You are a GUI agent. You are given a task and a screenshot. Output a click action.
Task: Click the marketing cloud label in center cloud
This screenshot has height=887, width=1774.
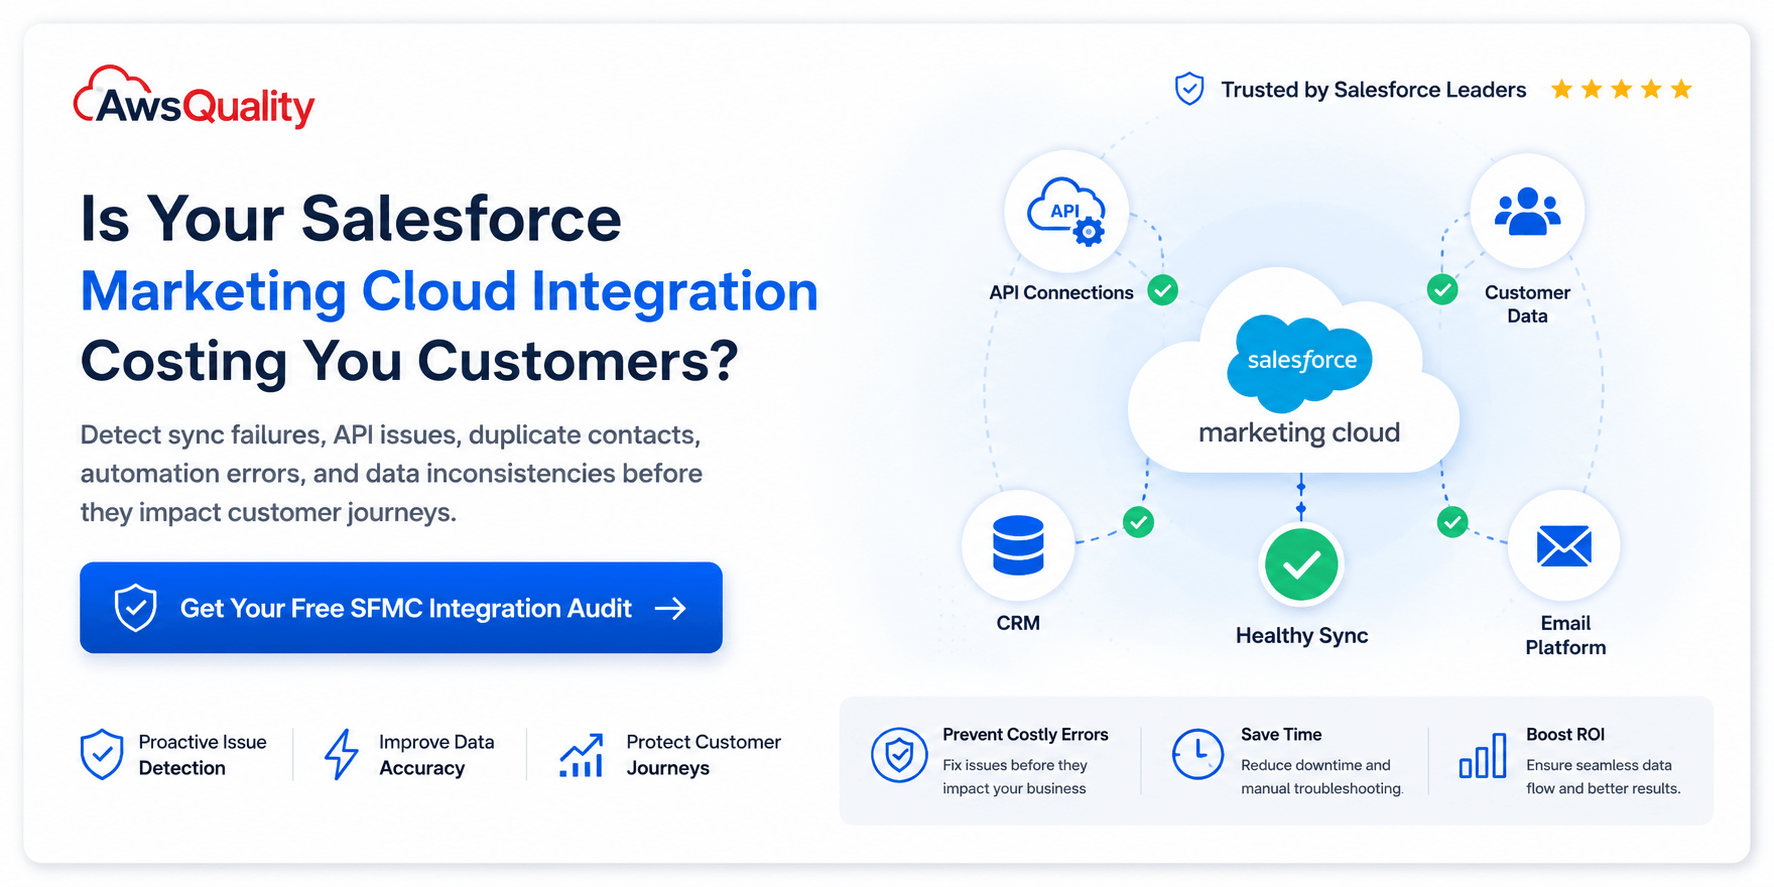1299,433
